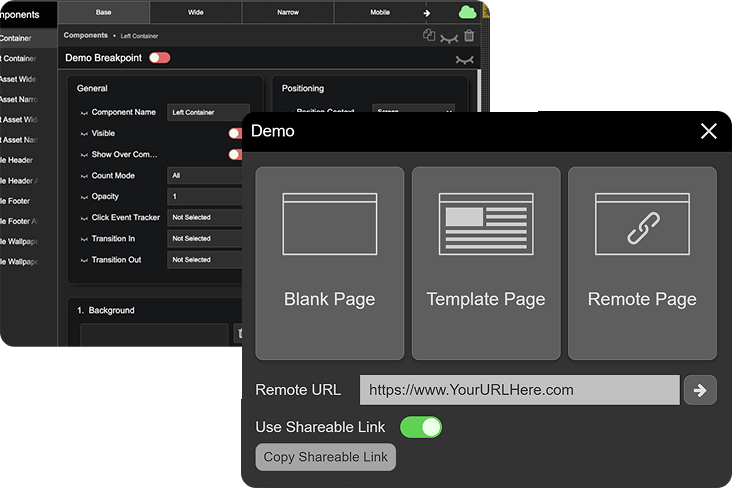Submit the Remote URL with arrow button
The width and height of the screenshot is (732, 488).
(700, 390)
